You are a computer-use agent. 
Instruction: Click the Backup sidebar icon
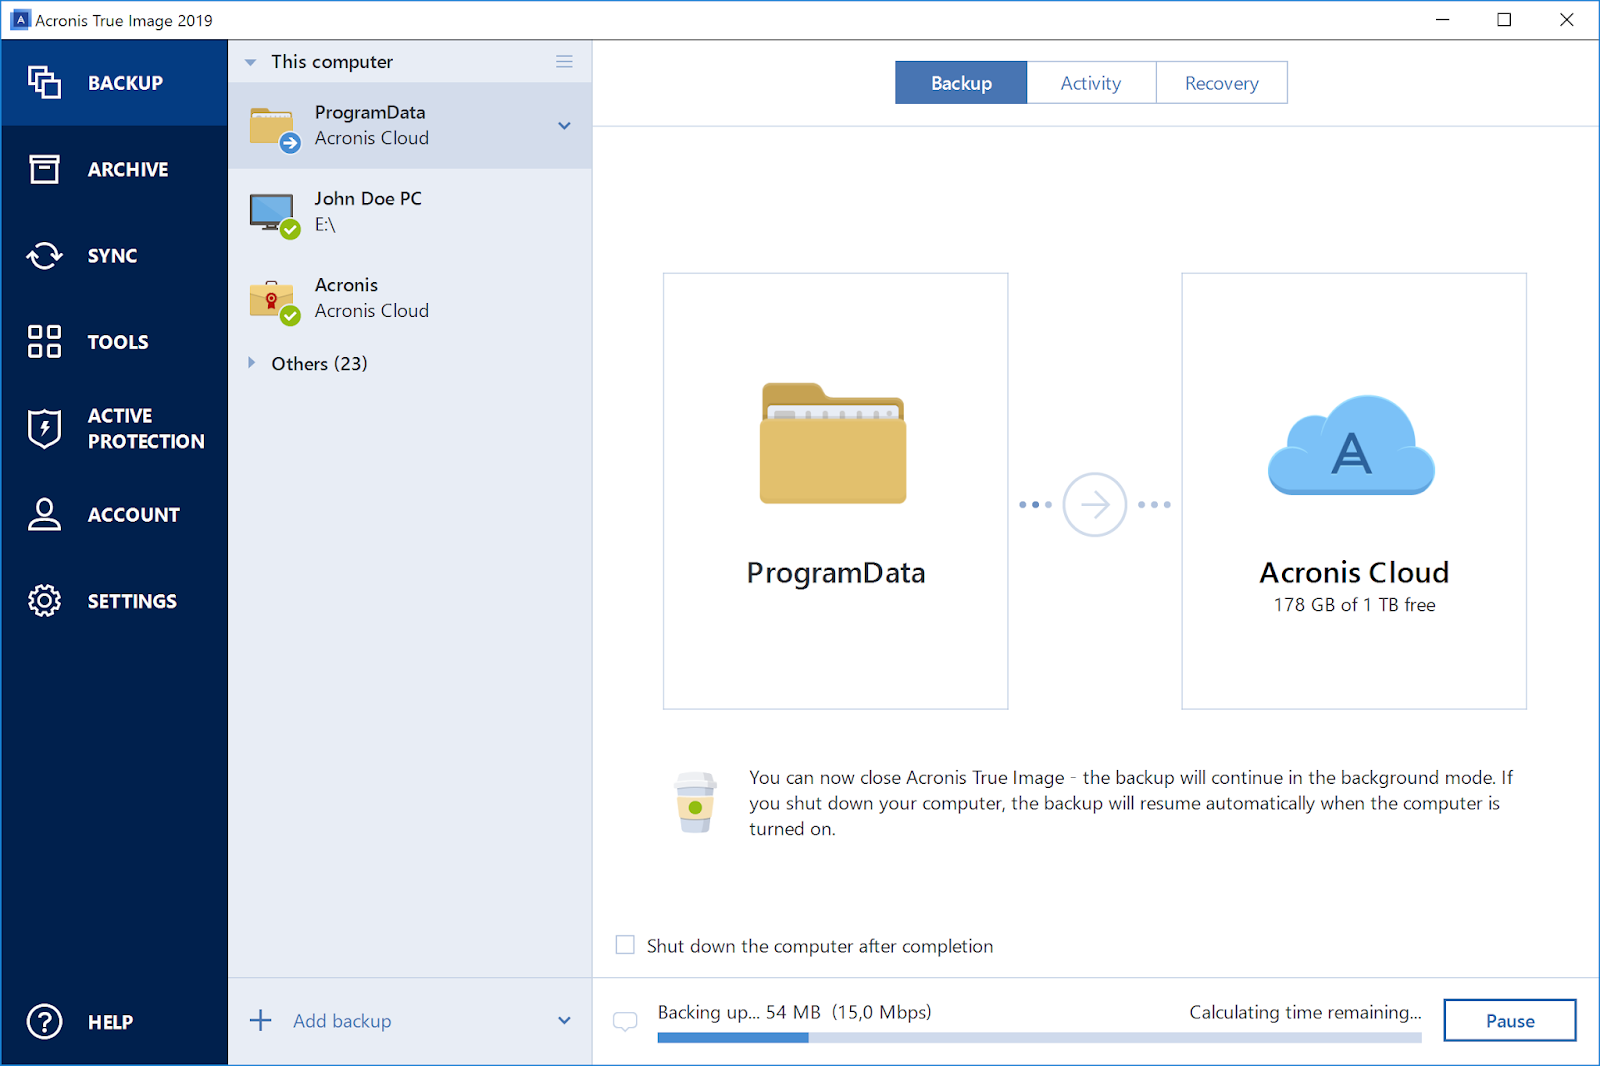tap(44, 82)
